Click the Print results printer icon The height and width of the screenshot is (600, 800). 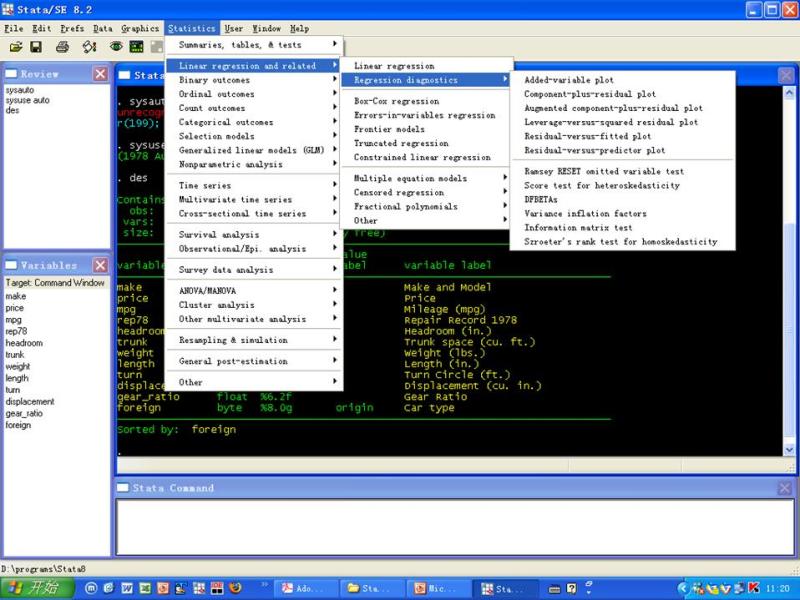[62, 47]
